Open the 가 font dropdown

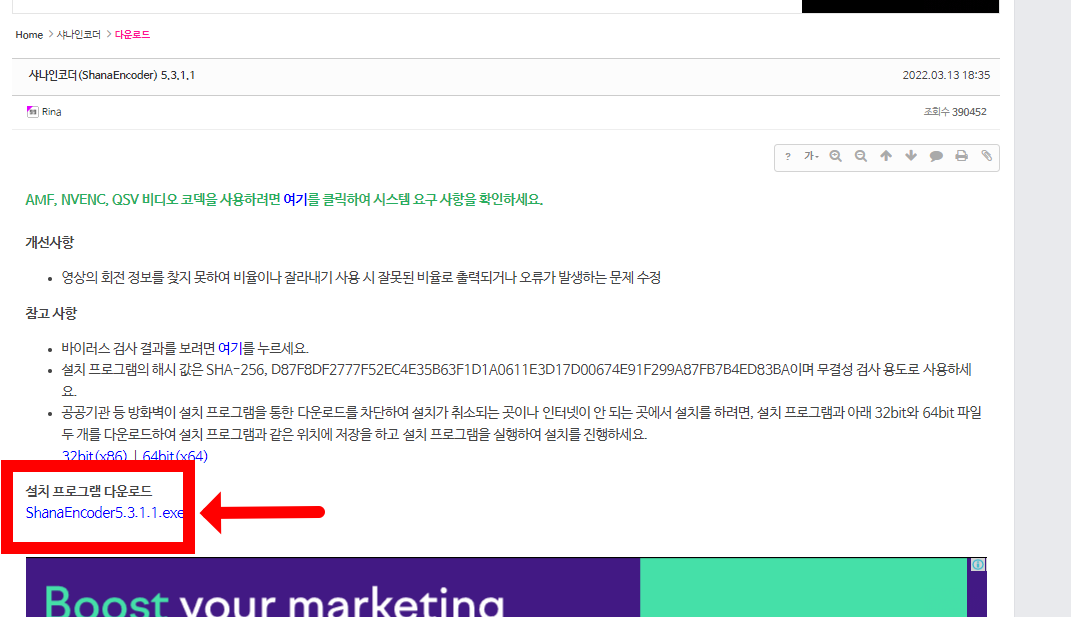811,156
